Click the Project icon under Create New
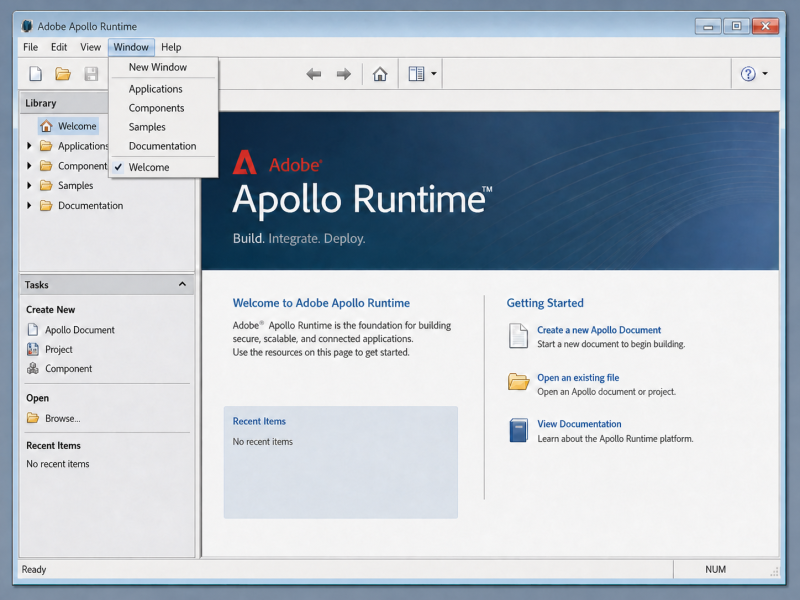Screen dimensions: 800x600 [x=33, y=349]
